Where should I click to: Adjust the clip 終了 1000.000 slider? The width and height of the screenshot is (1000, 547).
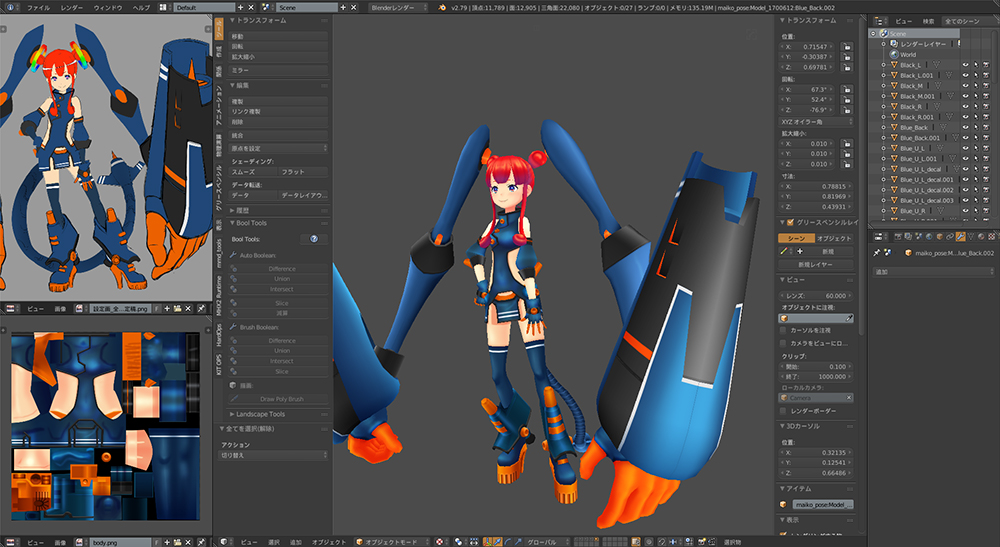click(x=816, y=377)
